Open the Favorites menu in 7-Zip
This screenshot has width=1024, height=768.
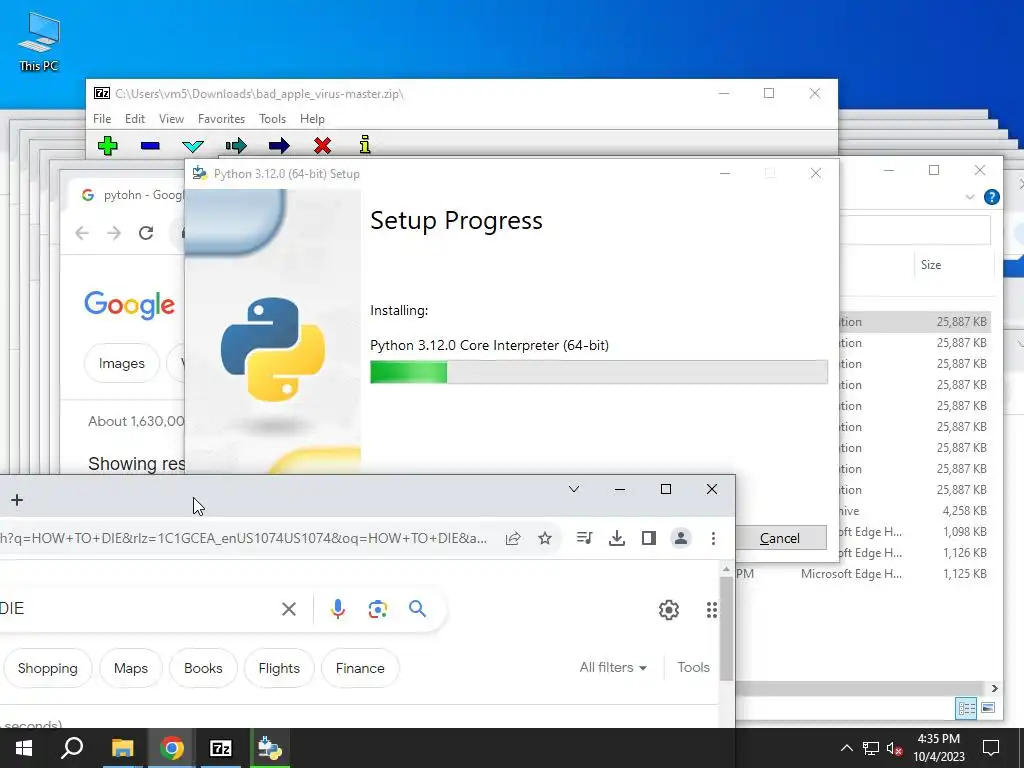click(x=221, y=119)
